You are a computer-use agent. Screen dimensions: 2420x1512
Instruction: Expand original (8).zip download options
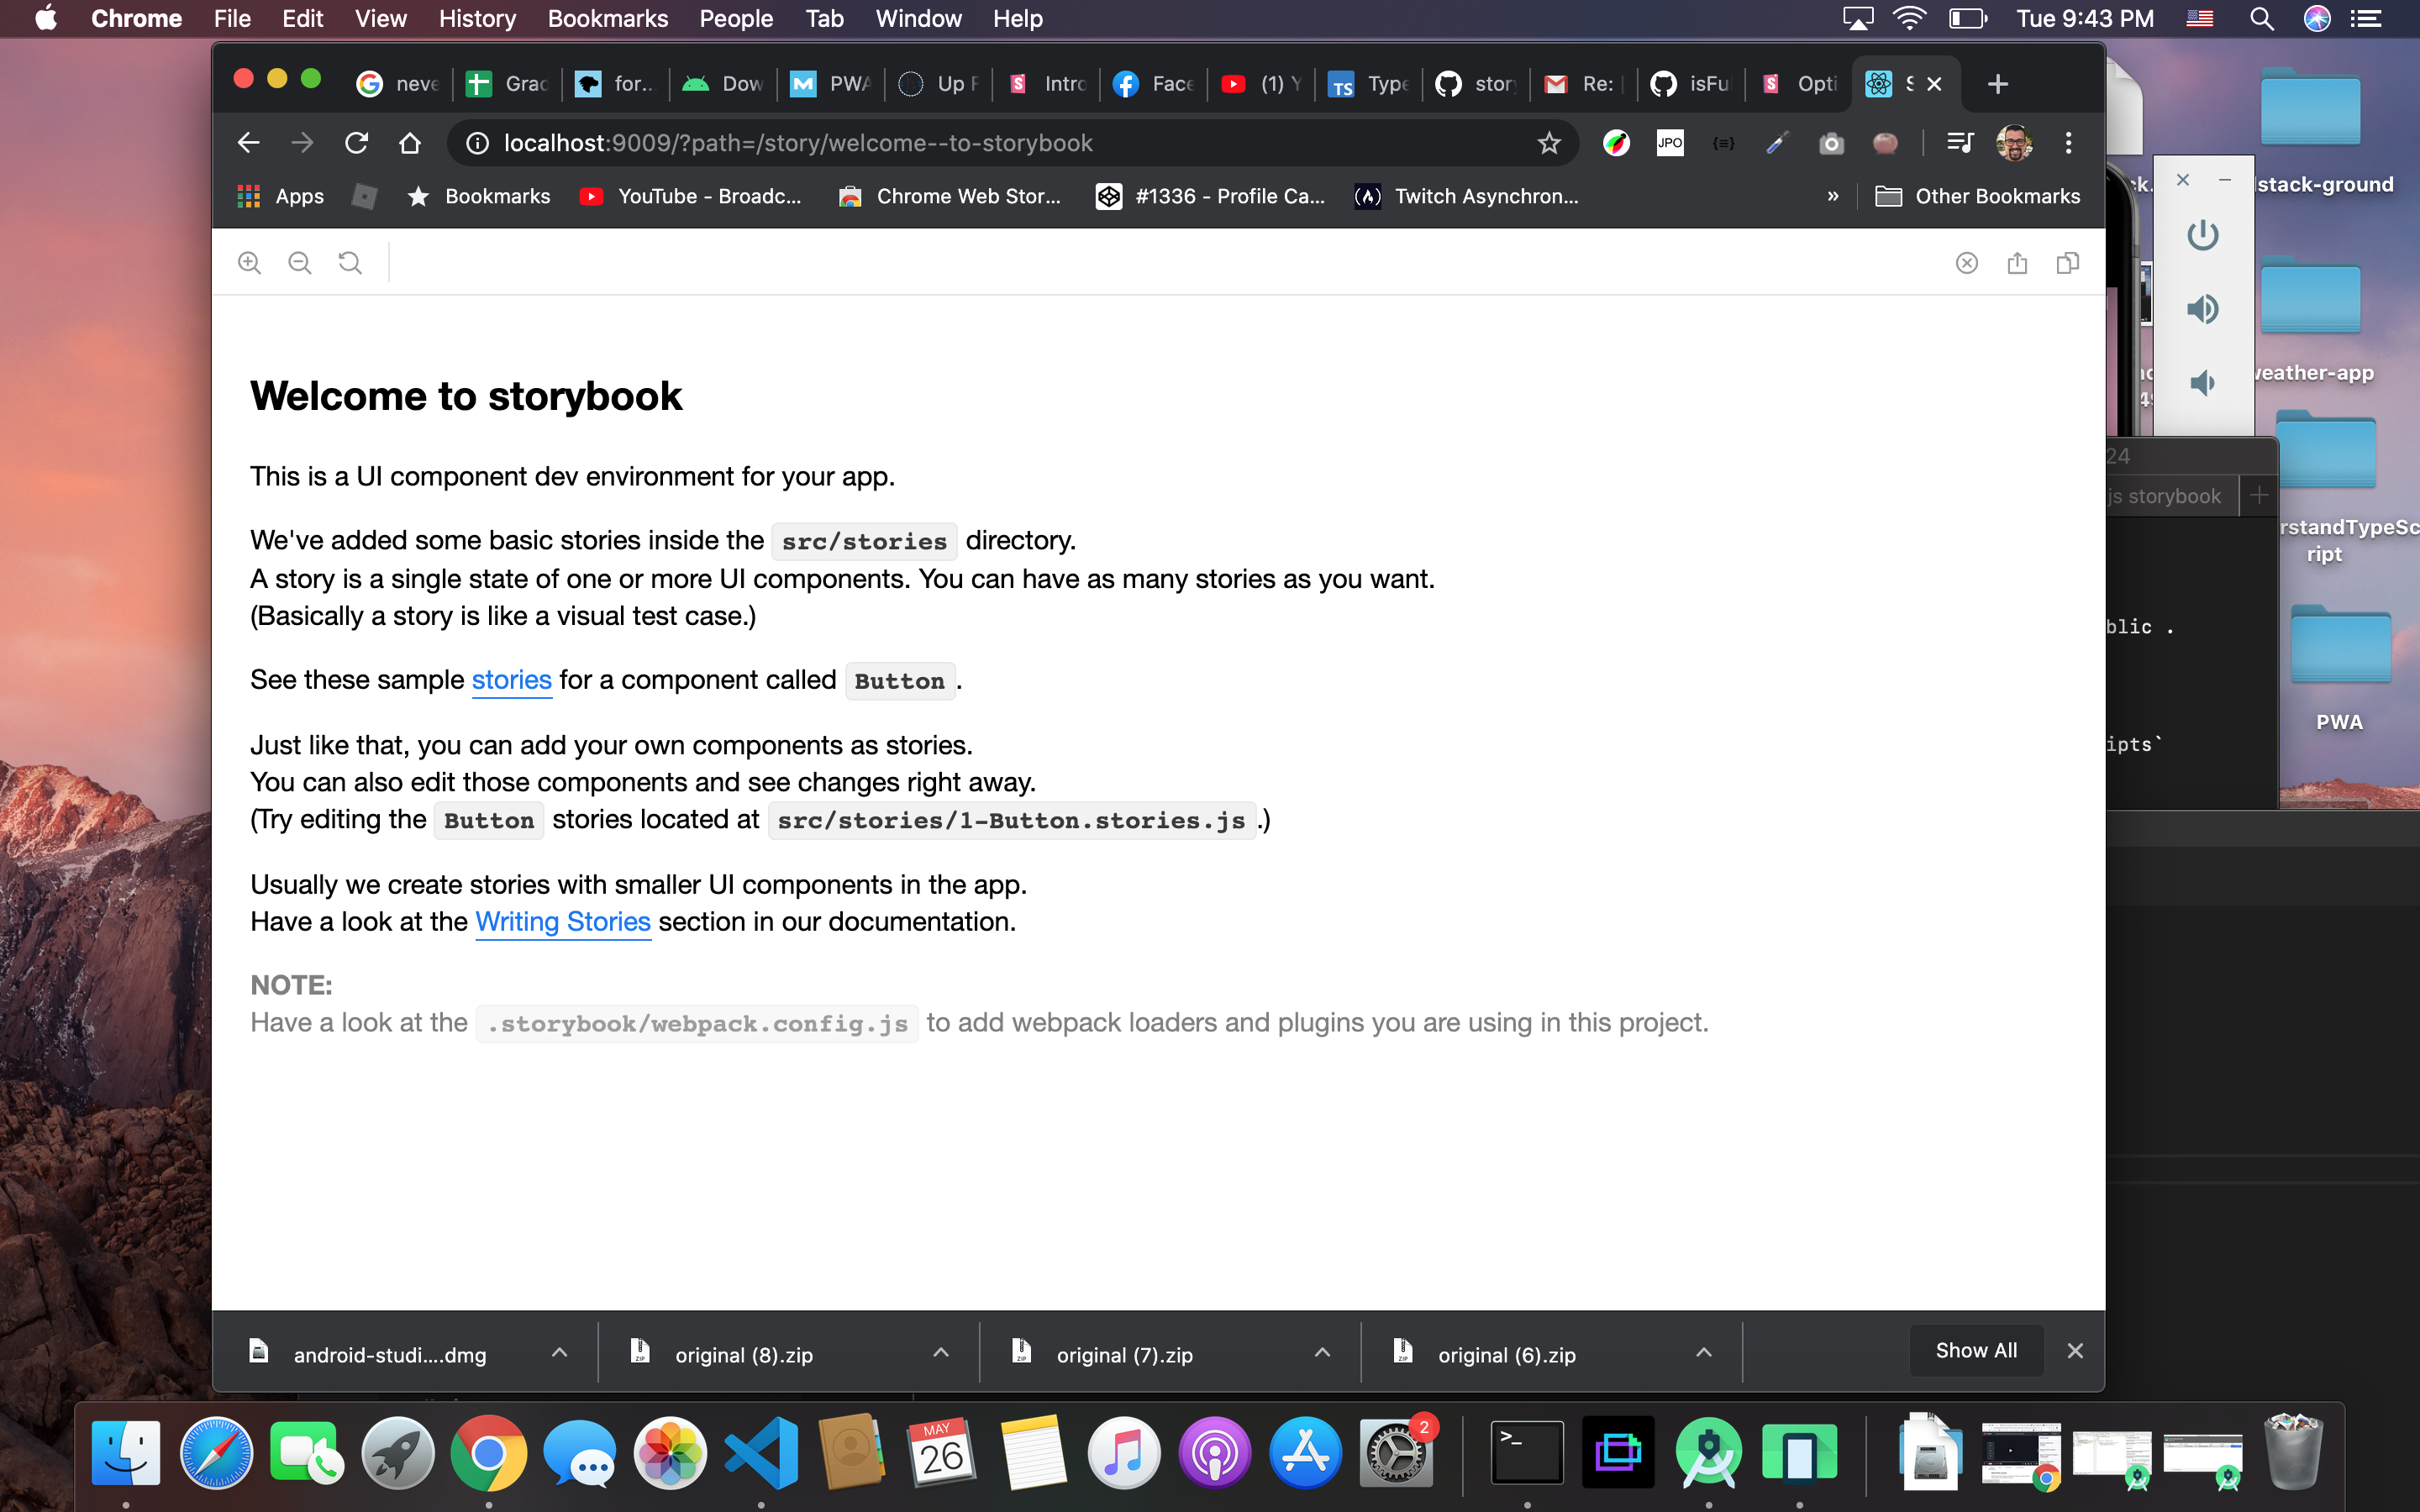(x=940, y=1353)
